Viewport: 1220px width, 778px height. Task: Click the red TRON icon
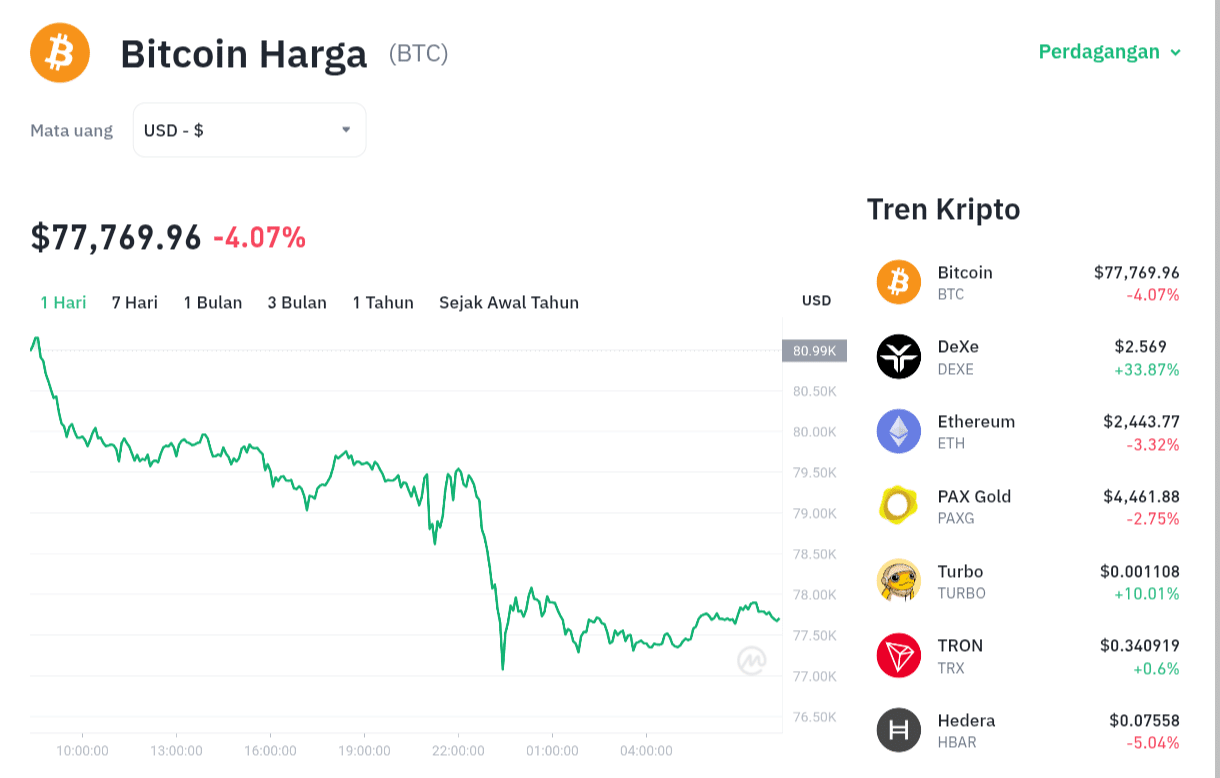[898, 656]
